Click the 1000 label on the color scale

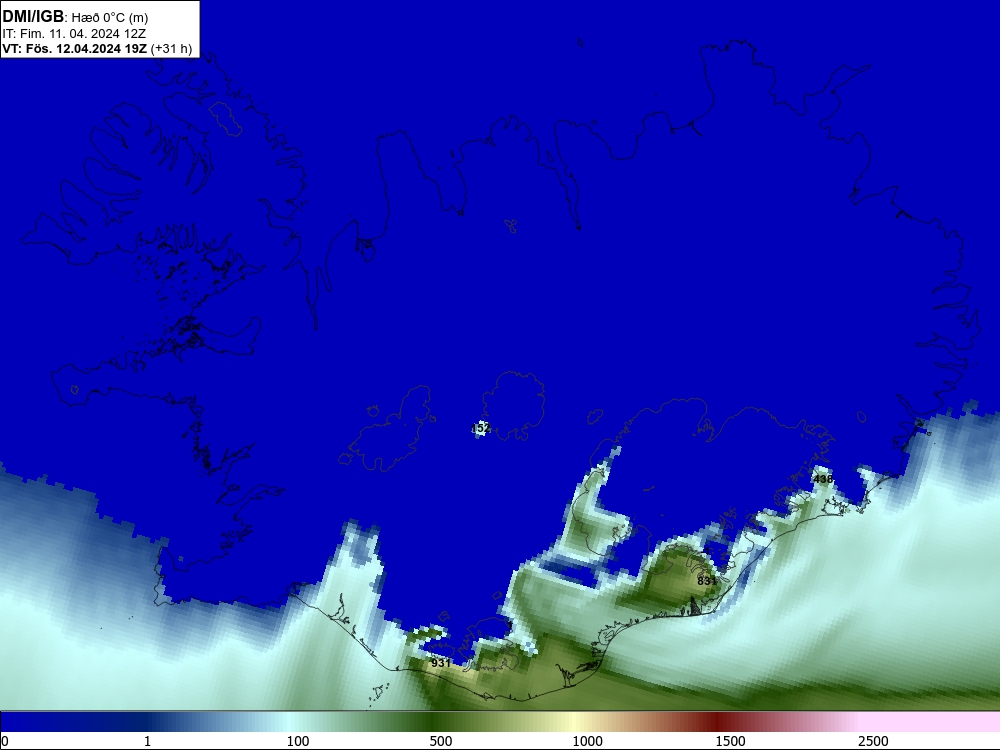pyautogui.click(x=587, y=741)
